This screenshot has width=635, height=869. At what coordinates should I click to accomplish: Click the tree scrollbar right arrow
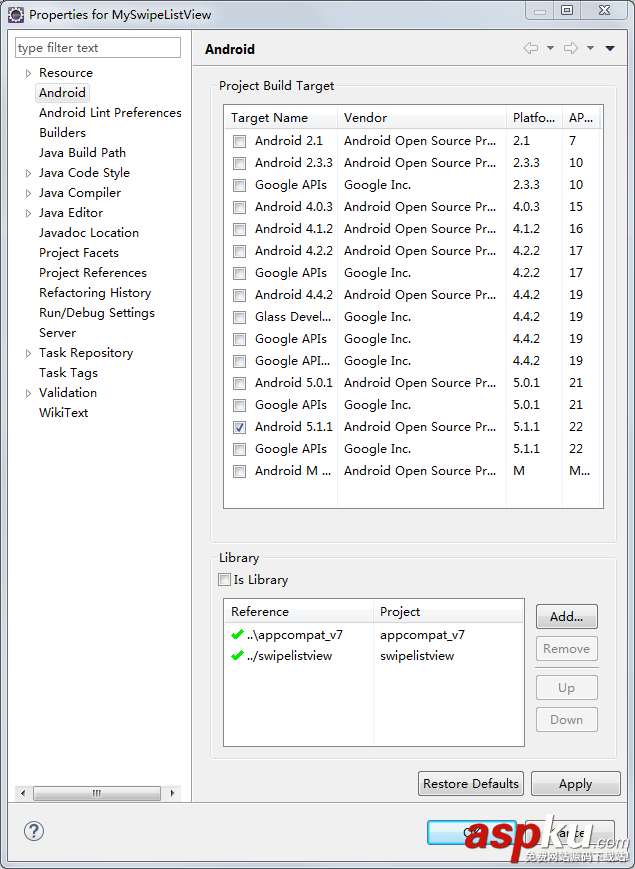pyautogui.click(x=172, y=793)
